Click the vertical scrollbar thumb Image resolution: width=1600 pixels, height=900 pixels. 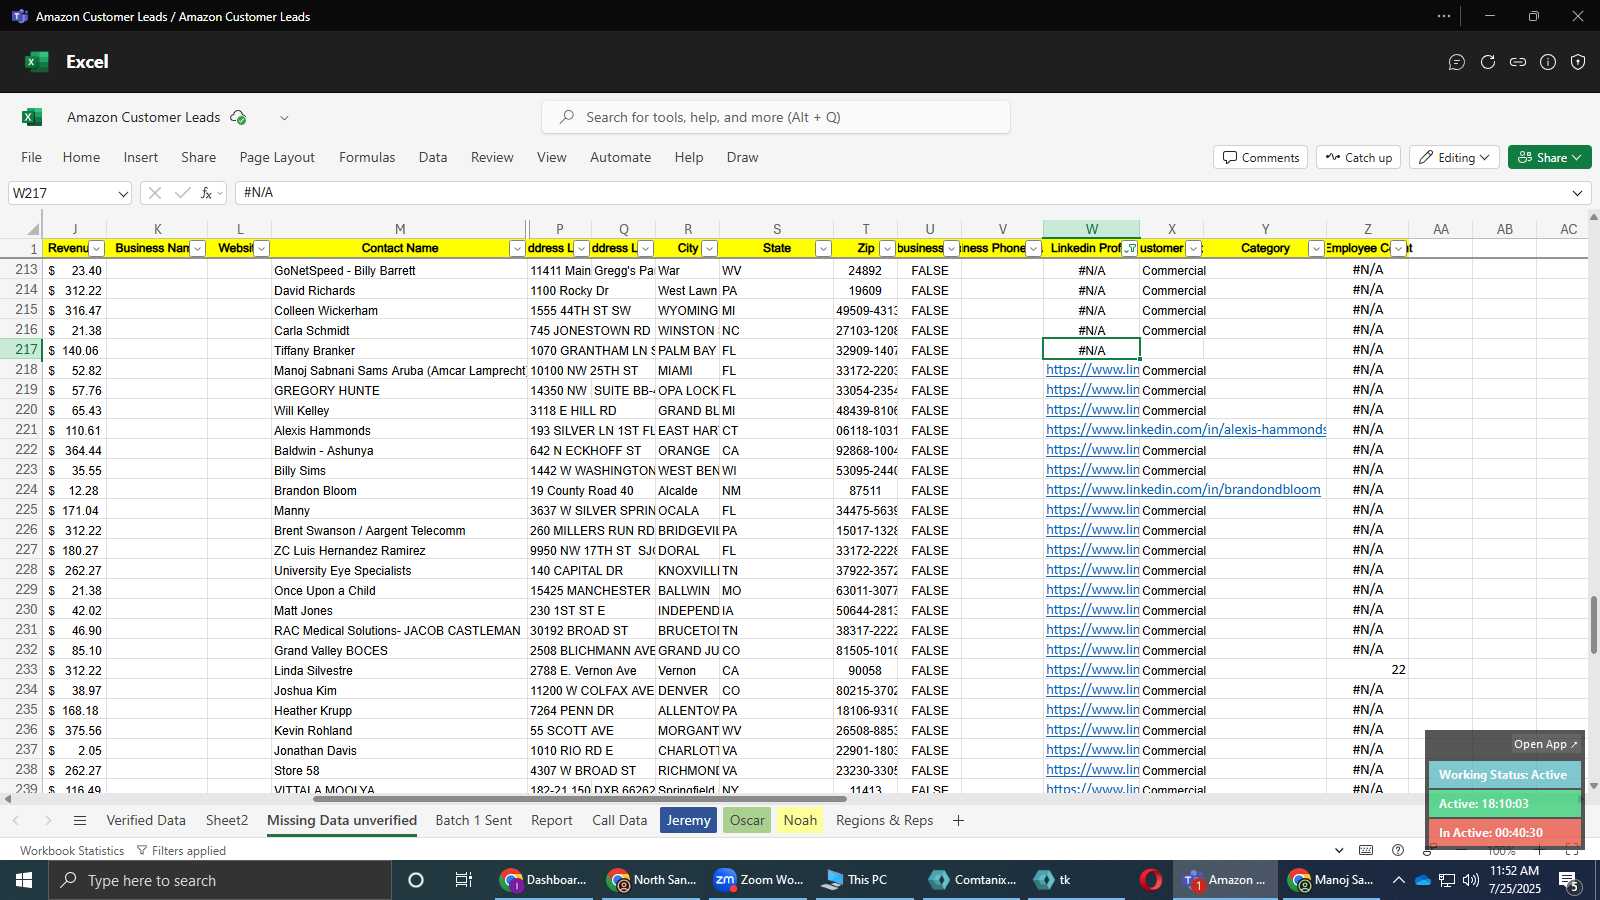(1593, 625)
